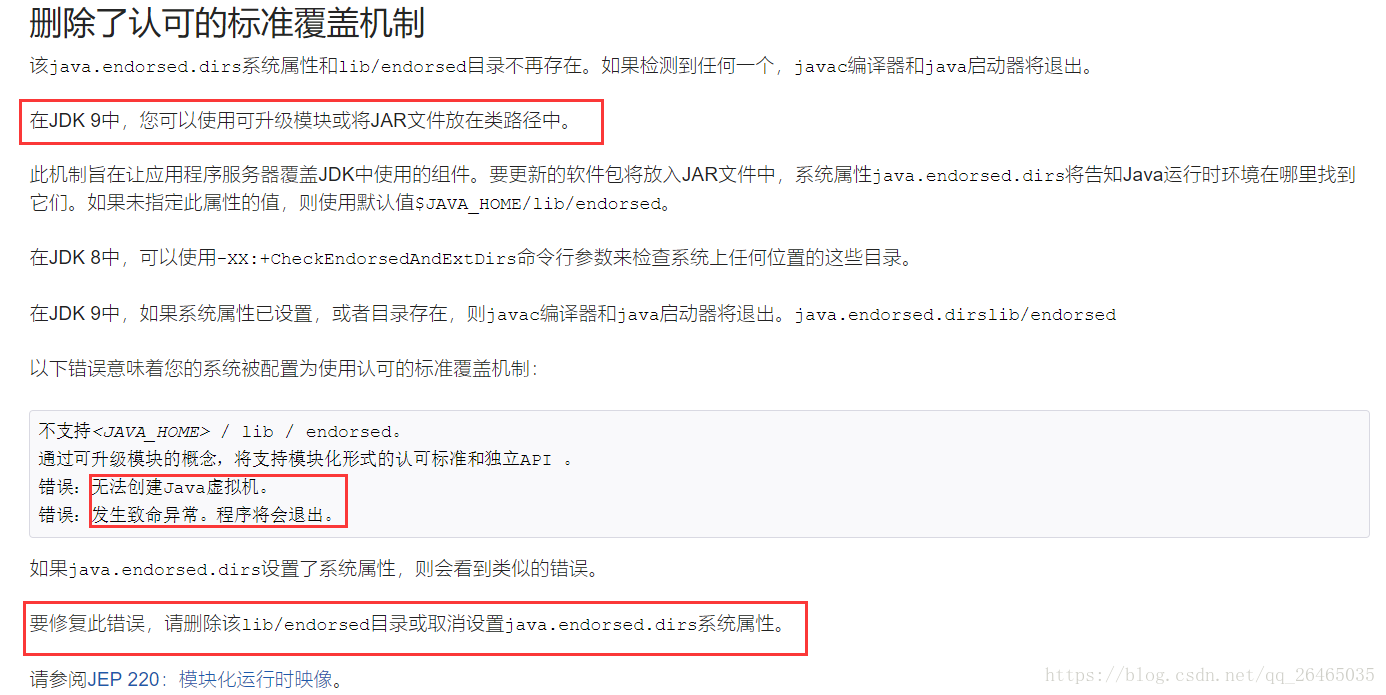Click the error line 无法创建Java虚拟机
Viewport: 1386px width, 695px height.
tap(180, 488)
